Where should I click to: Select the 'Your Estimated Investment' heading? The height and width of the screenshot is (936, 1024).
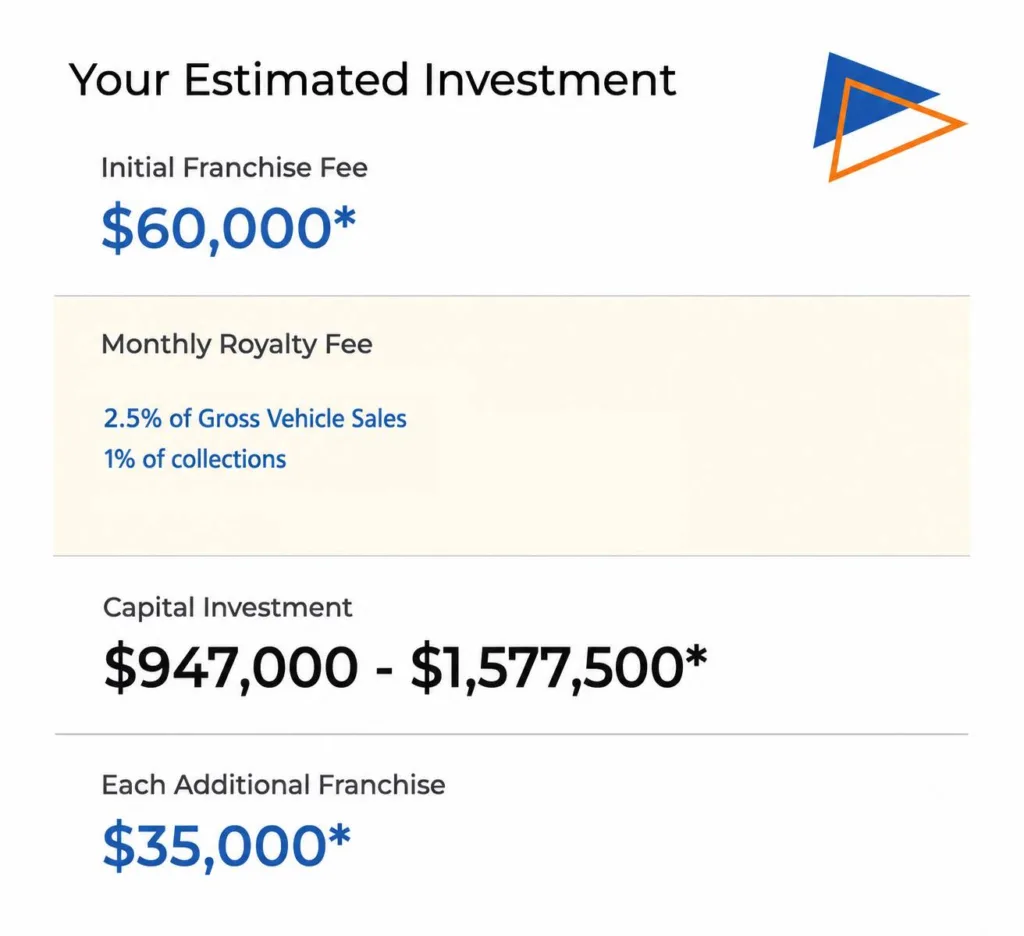tap(372, 80)
